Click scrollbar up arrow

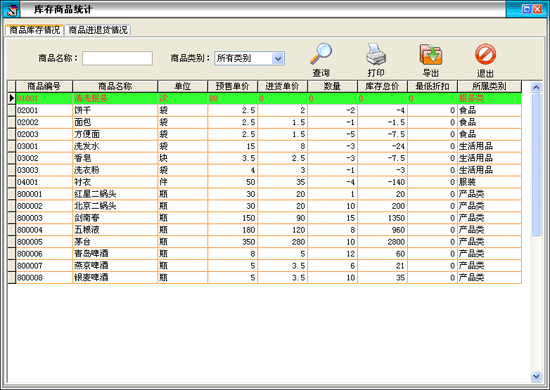click(x=536, y=87)
